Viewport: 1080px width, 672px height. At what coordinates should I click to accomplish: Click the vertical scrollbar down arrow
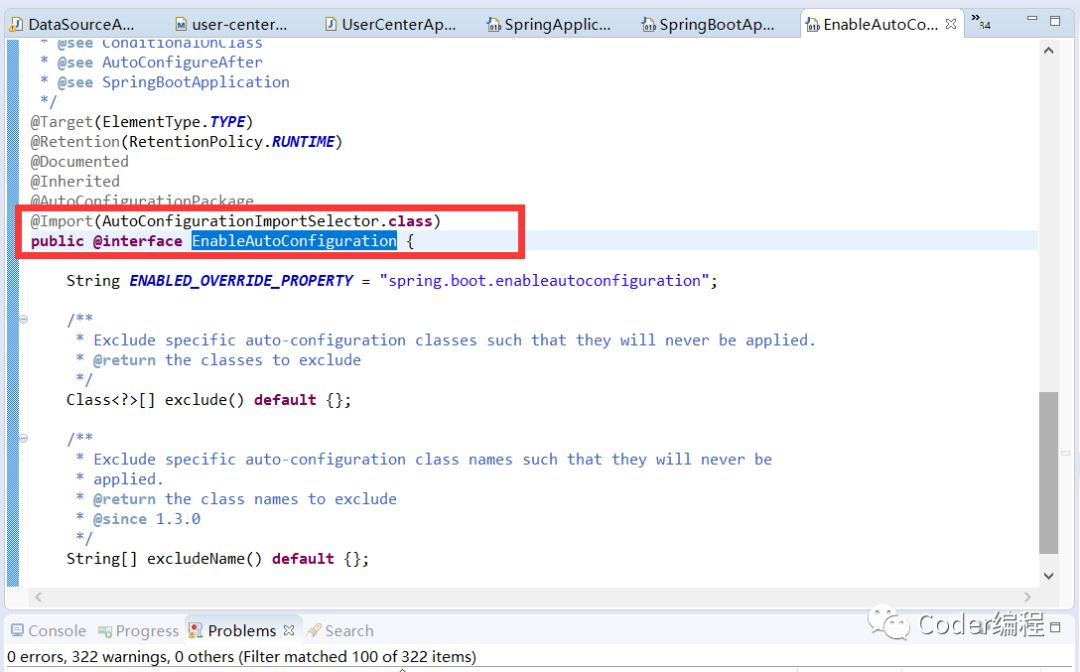[1048, 576]
